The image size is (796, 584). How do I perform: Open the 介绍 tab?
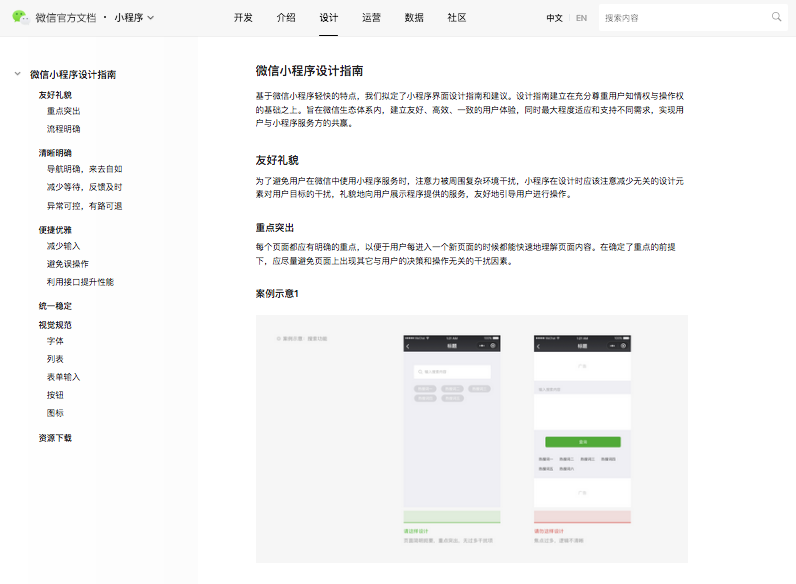click(x=286, y=18)
